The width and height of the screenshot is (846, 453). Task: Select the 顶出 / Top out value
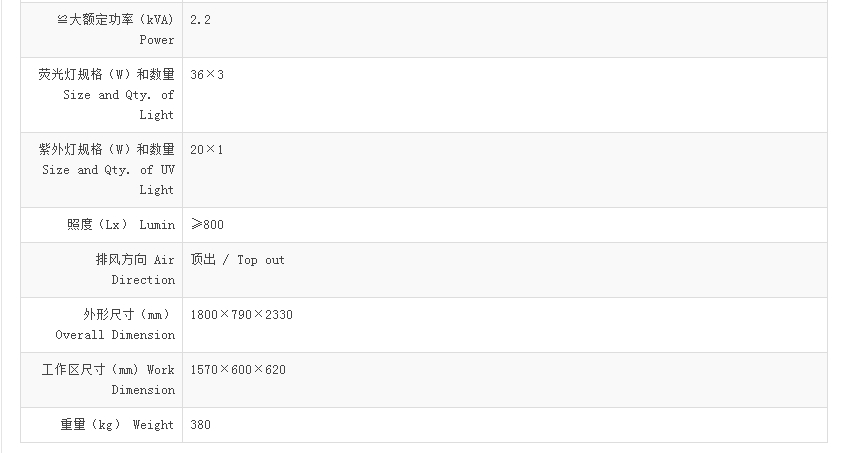coord(237,260)
